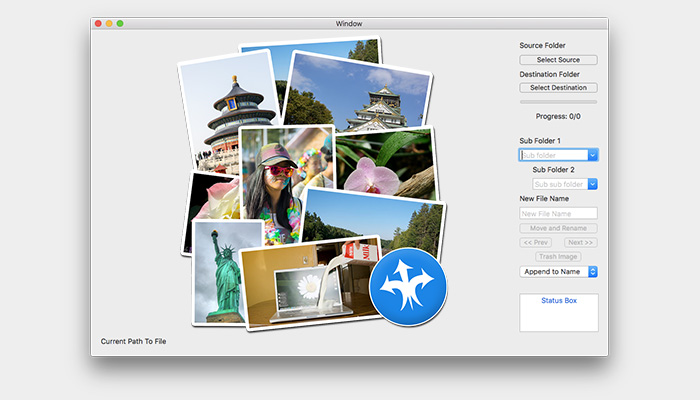
Task: Click the Select Destination button
Action: pyautogui.click(x=558, y=88)
